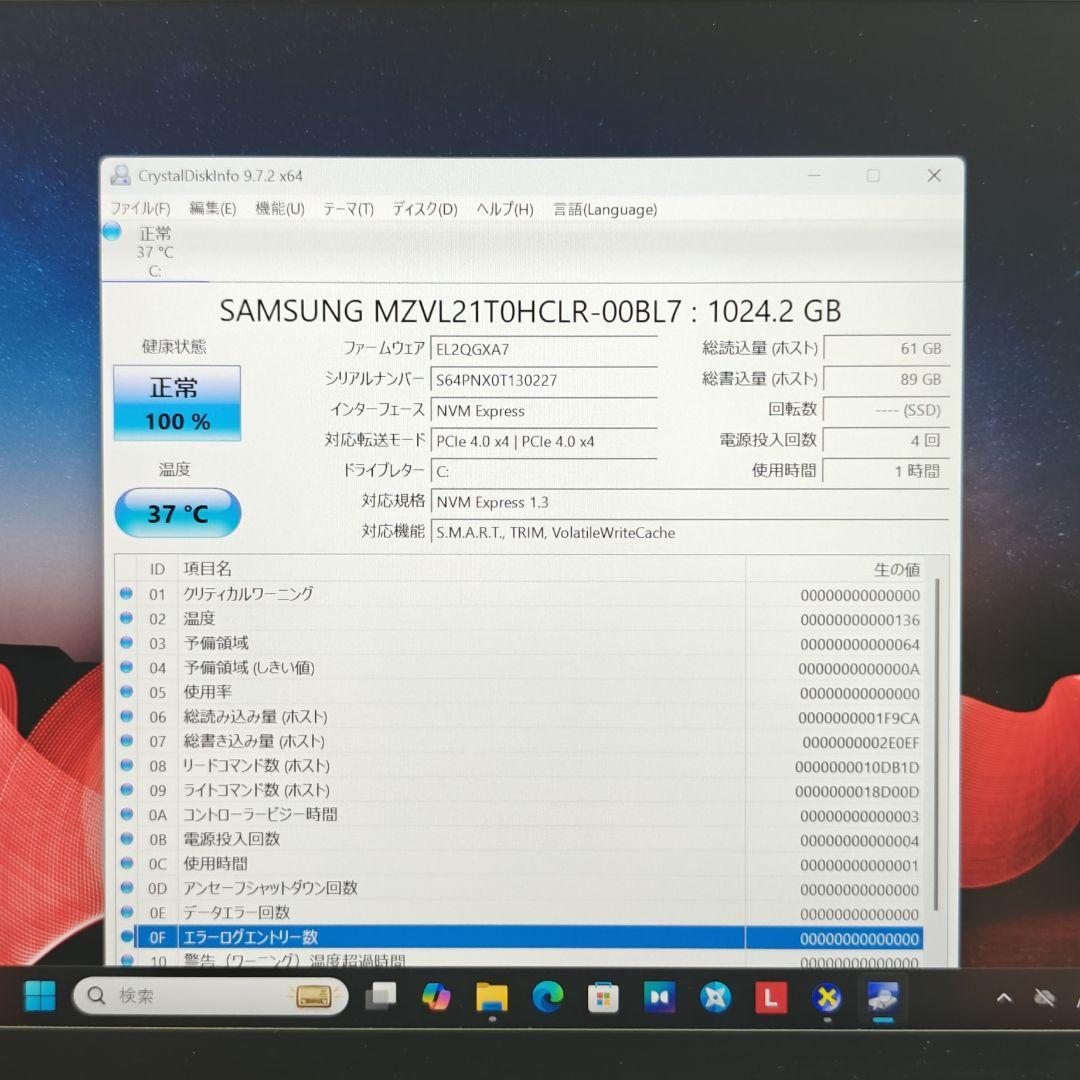Click the firmware field EL2QGXA7

tap(544, 349)
